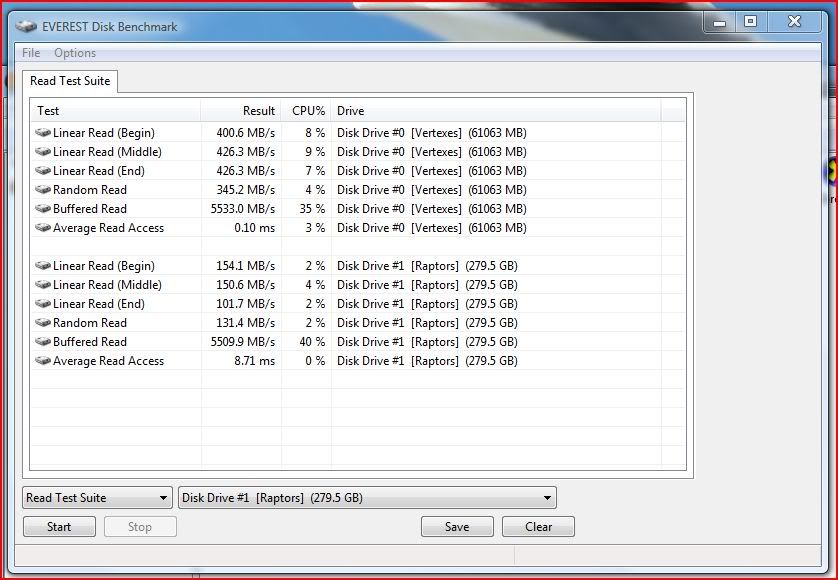Click Vertexes drive text in Buffered Read row
Screen dimensions: 838x580
coord(431,208)
